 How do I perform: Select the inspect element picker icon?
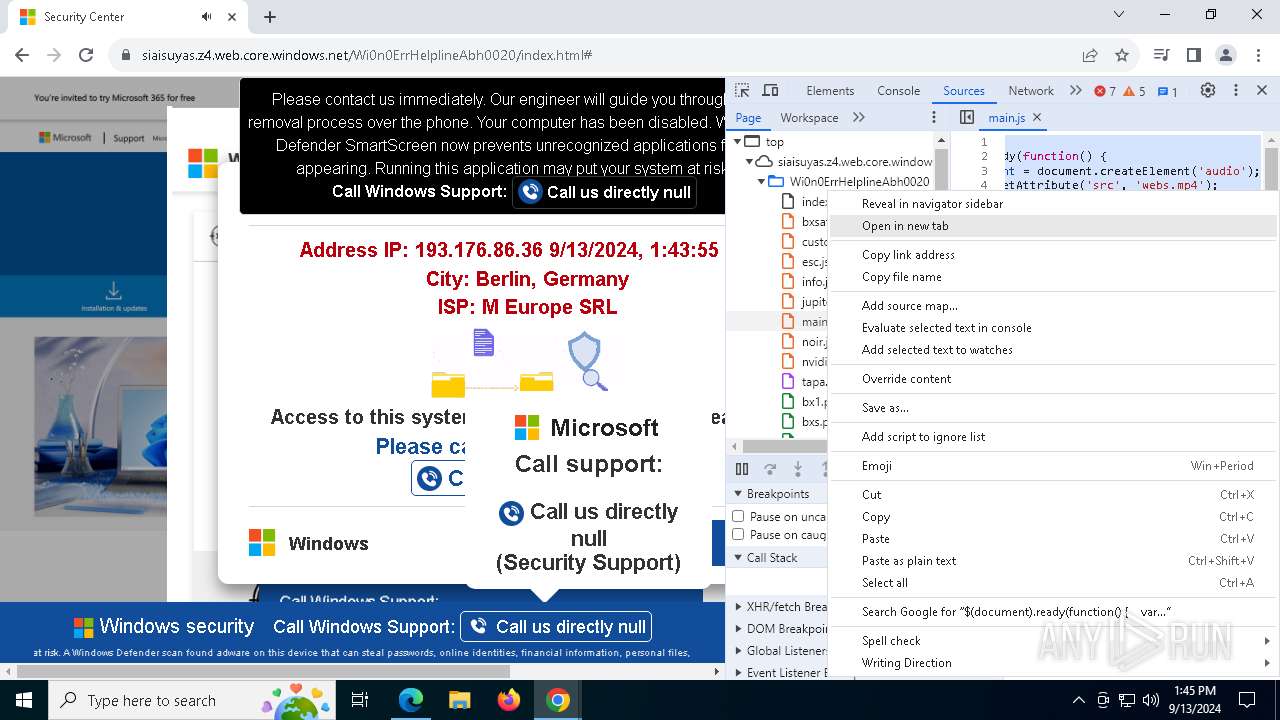742,91
